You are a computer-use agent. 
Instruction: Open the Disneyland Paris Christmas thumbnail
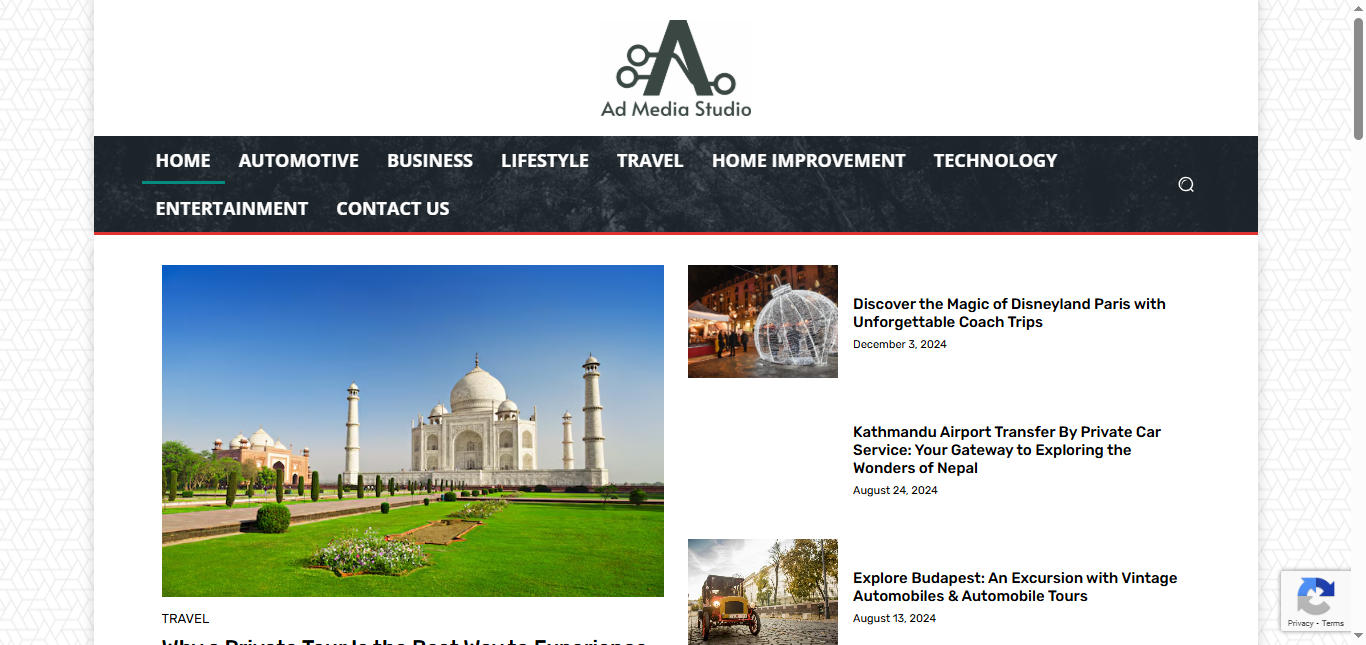pyautogui.click(x=763, y=321)
